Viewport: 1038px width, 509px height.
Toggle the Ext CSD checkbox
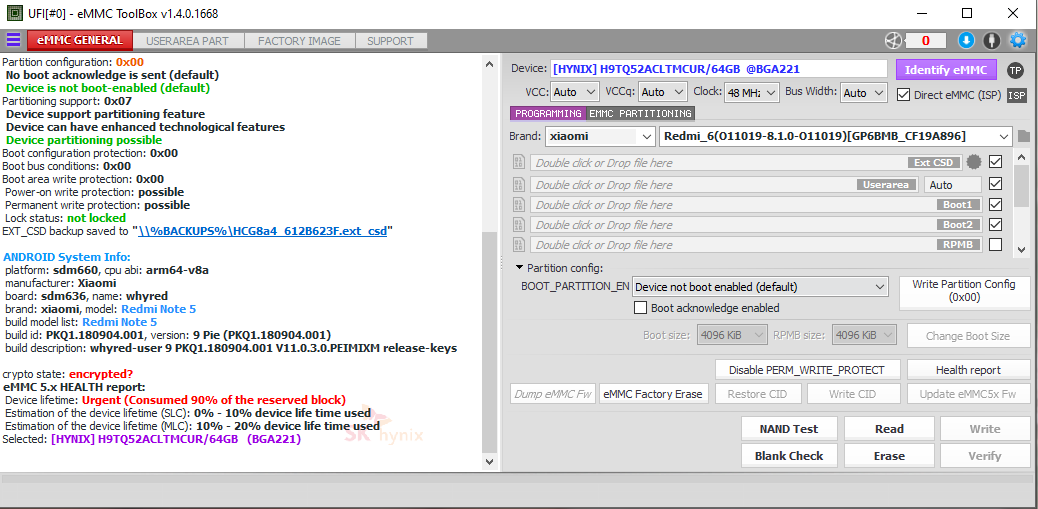[x=995, y=162]
